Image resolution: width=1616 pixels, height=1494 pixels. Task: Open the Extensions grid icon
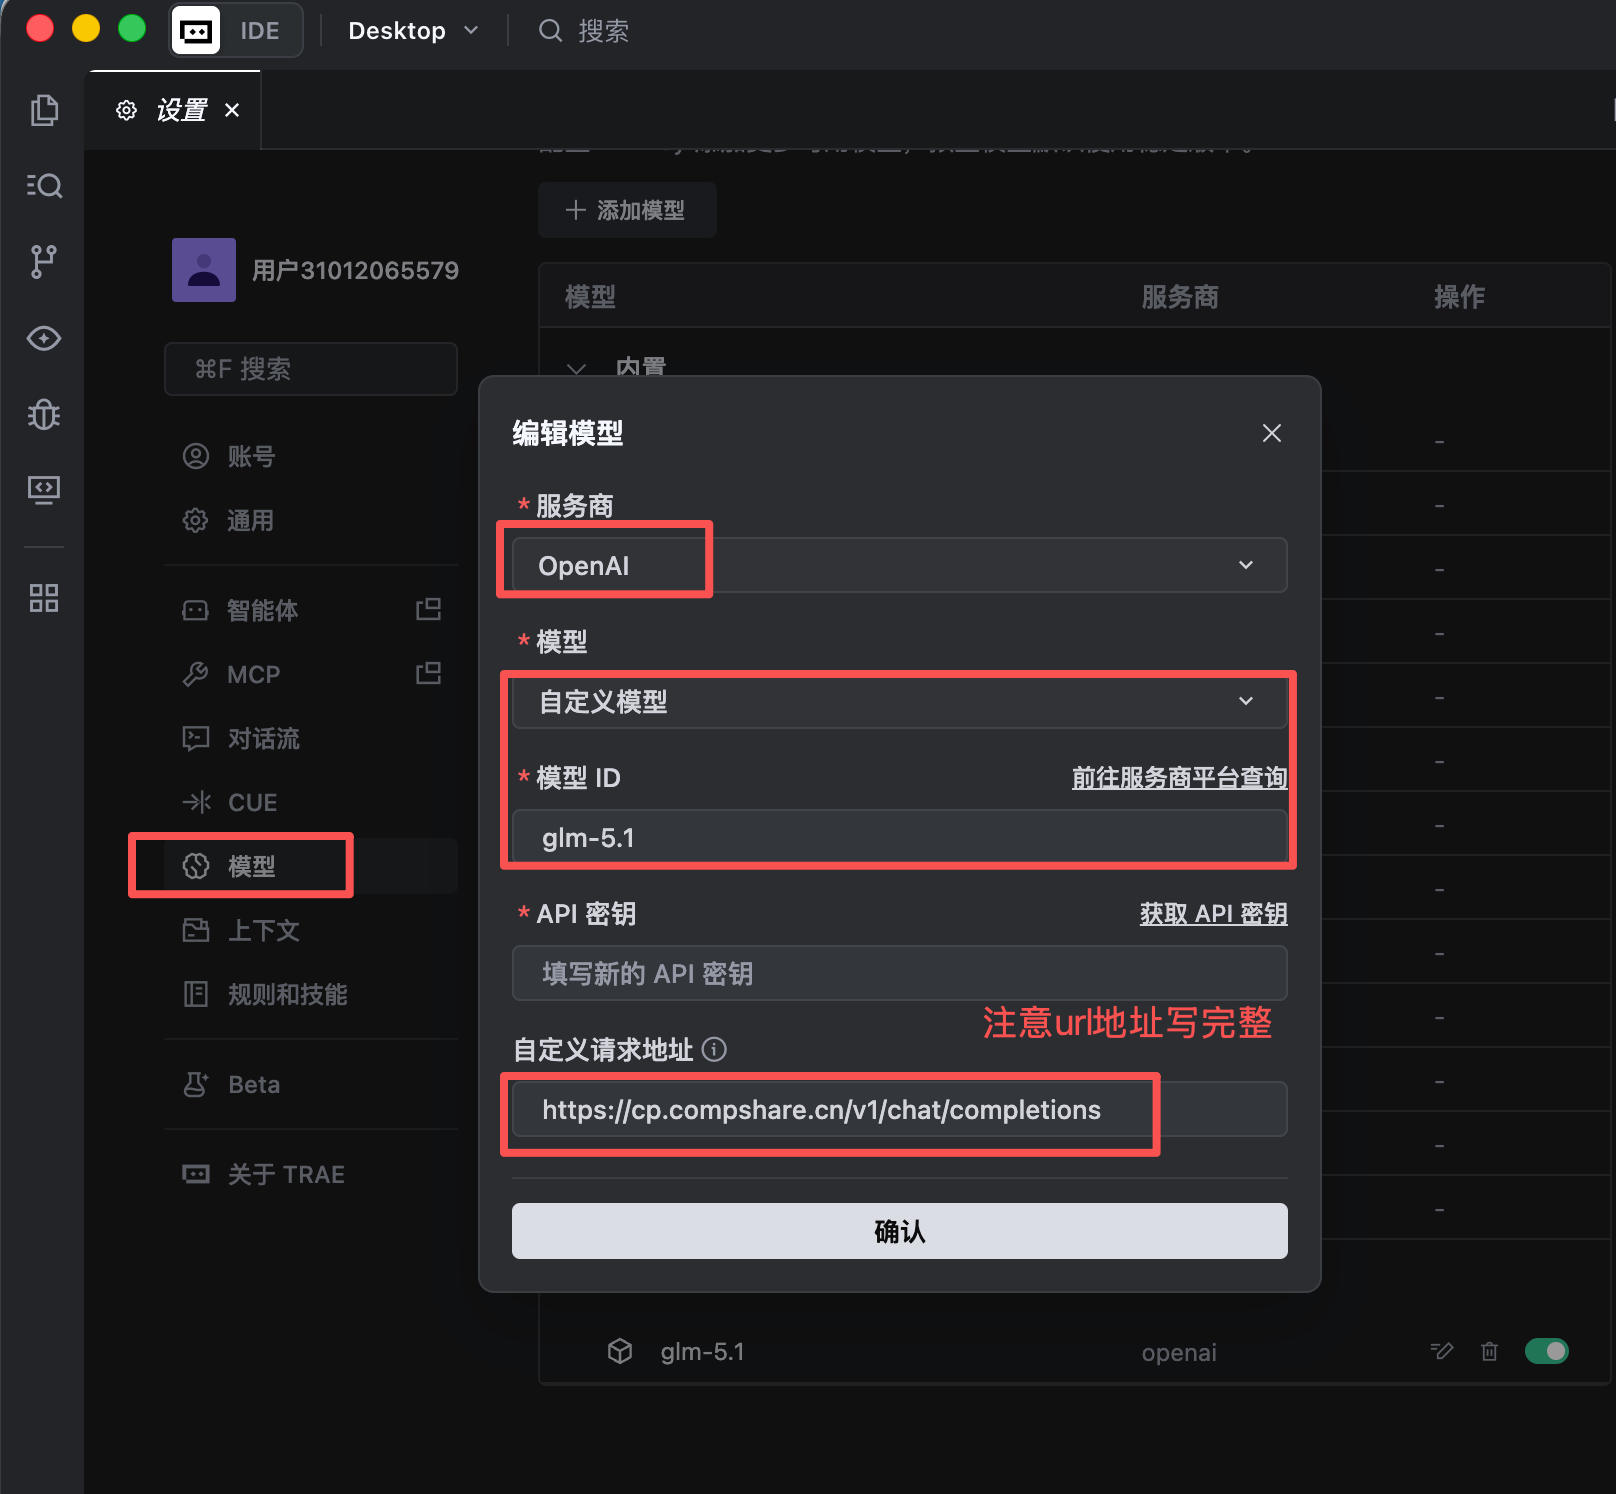(x=44, y=598)
